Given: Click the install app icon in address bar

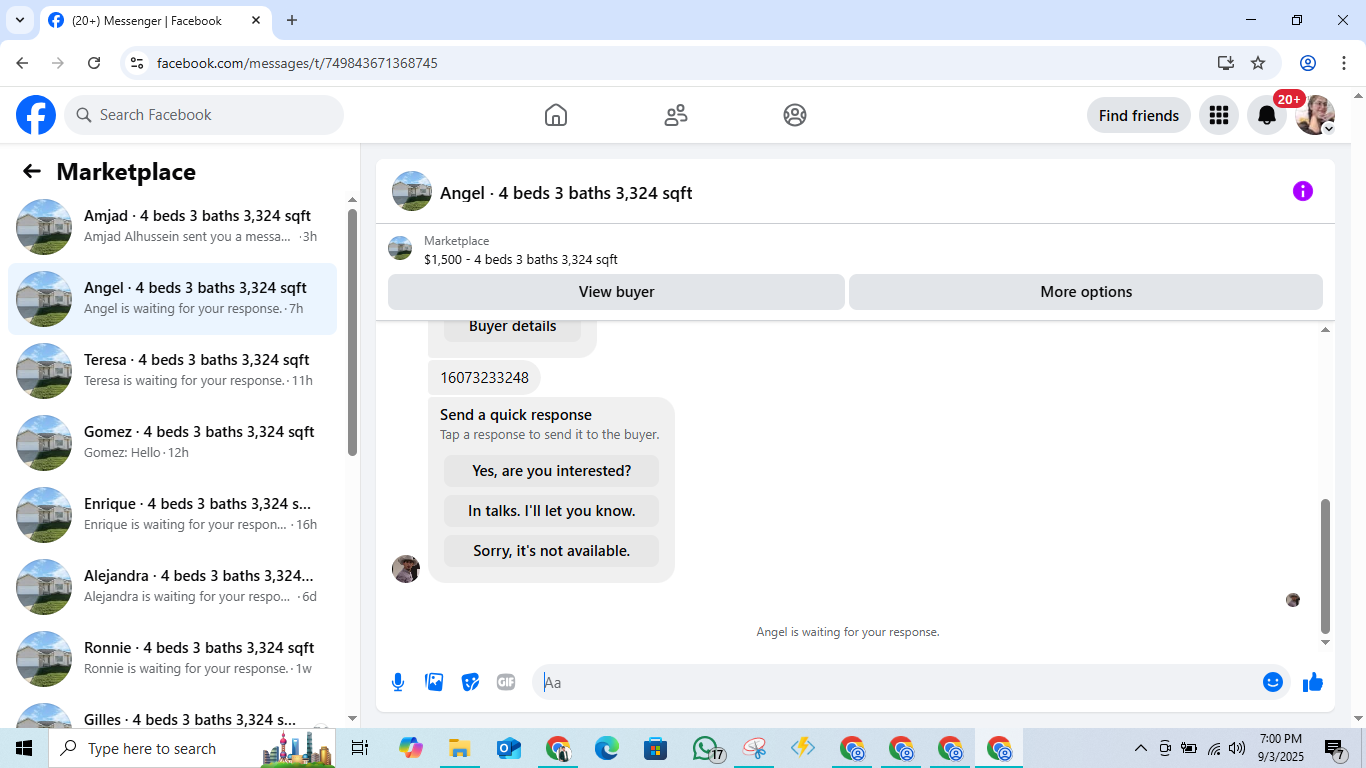Looking at the screenshot, I should coord(1226,63).
